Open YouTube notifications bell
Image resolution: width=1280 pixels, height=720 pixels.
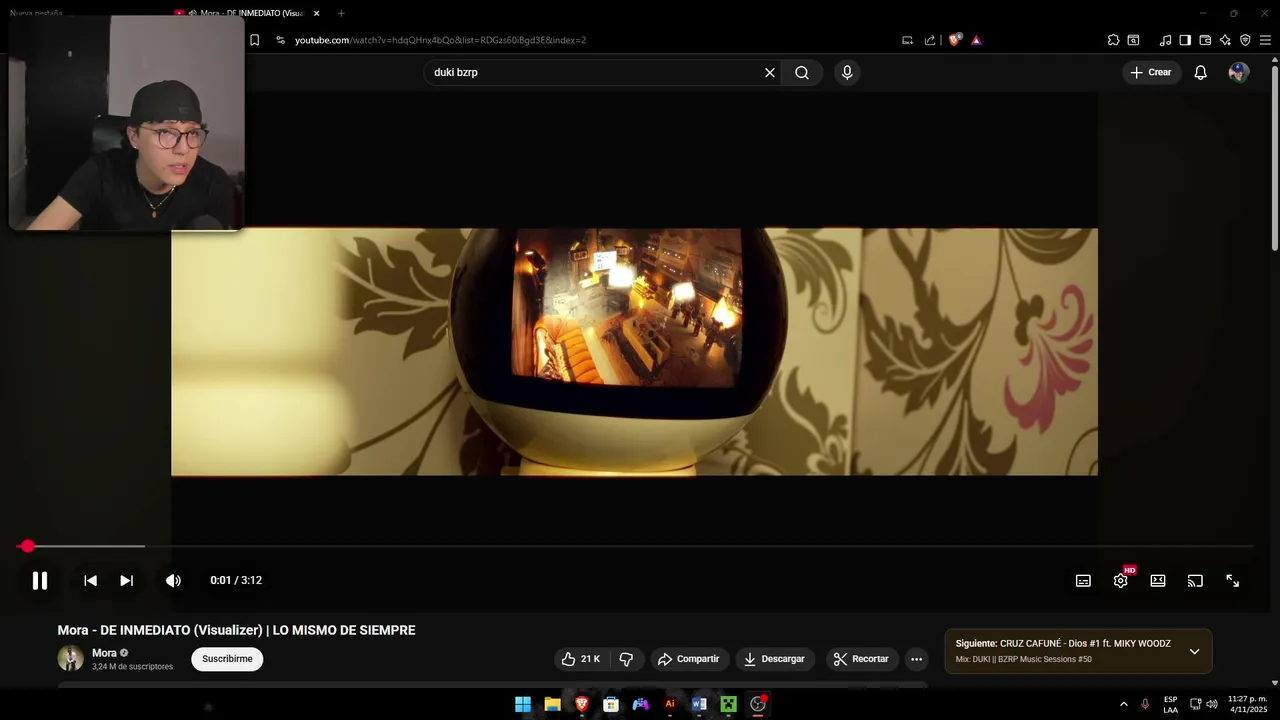(x=1201, y=72)
